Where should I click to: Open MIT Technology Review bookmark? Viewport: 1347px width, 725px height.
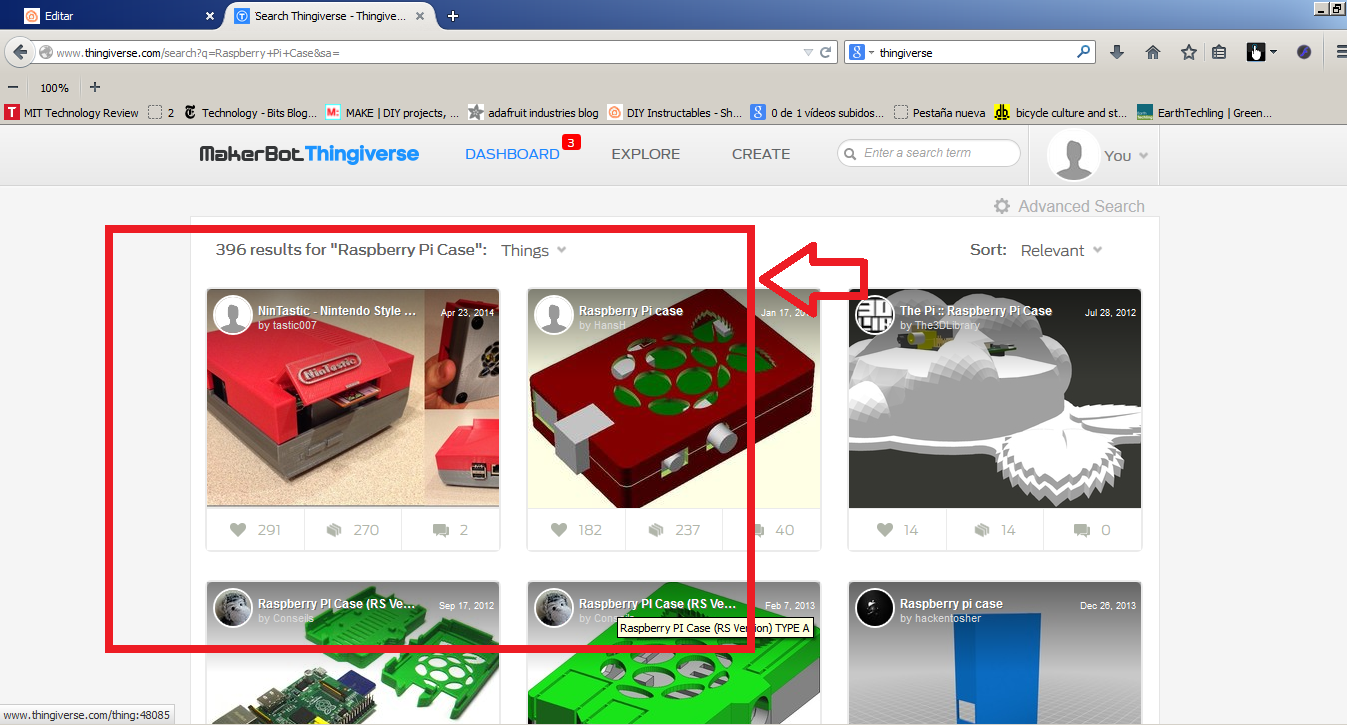(x=72, y=113)
